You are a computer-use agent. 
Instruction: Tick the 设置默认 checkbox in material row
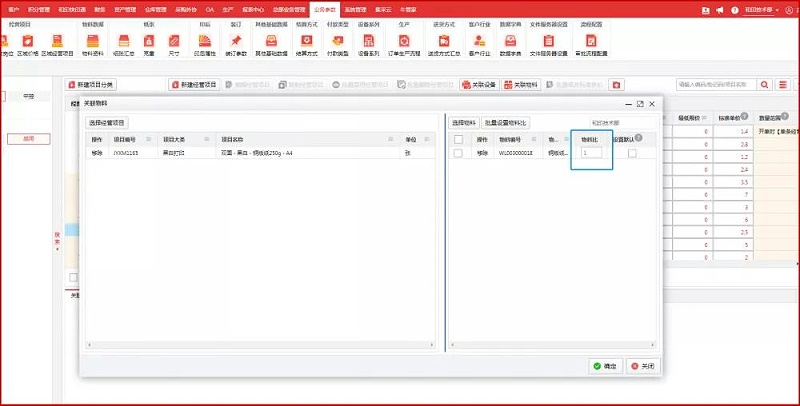coord(631,153)
